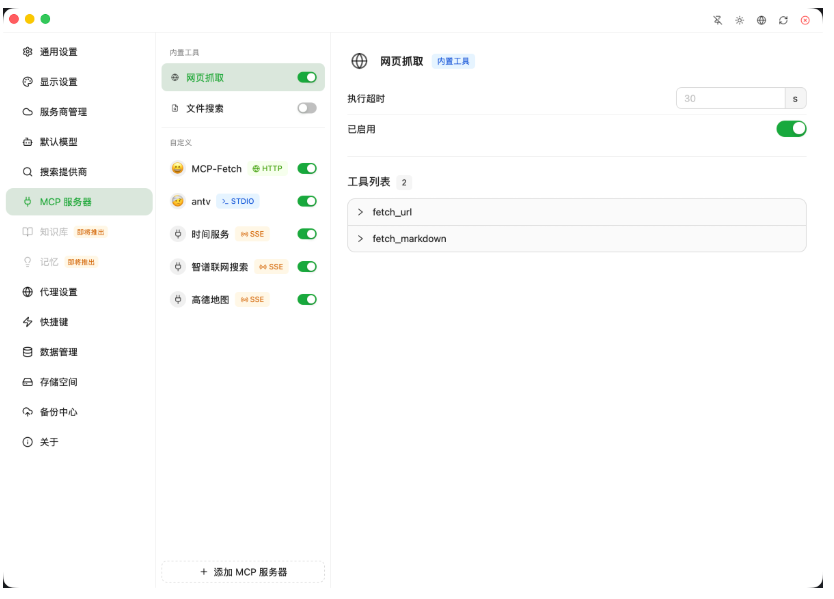Click the 添加 MCP 服务器 button
Screen dimensions: 834x599
coord(243,572)
